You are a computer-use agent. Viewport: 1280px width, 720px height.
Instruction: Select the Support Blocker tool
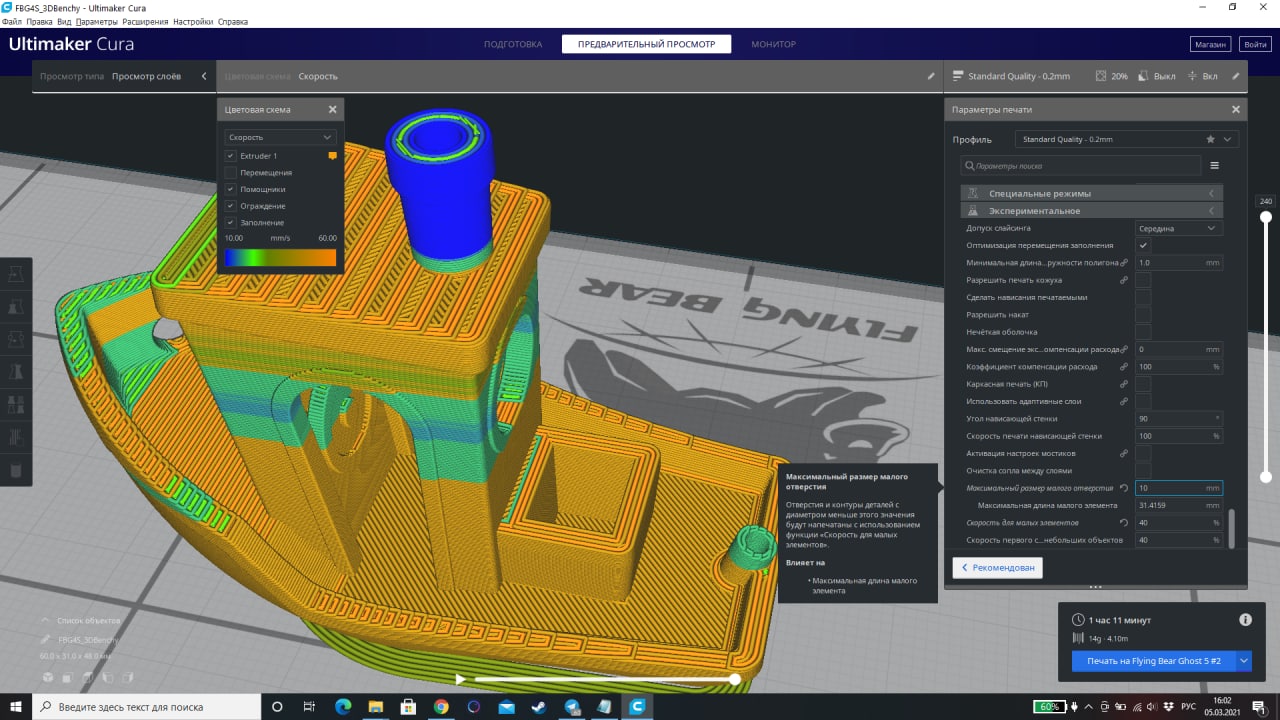pyautogui.click(x=15, y=437)
